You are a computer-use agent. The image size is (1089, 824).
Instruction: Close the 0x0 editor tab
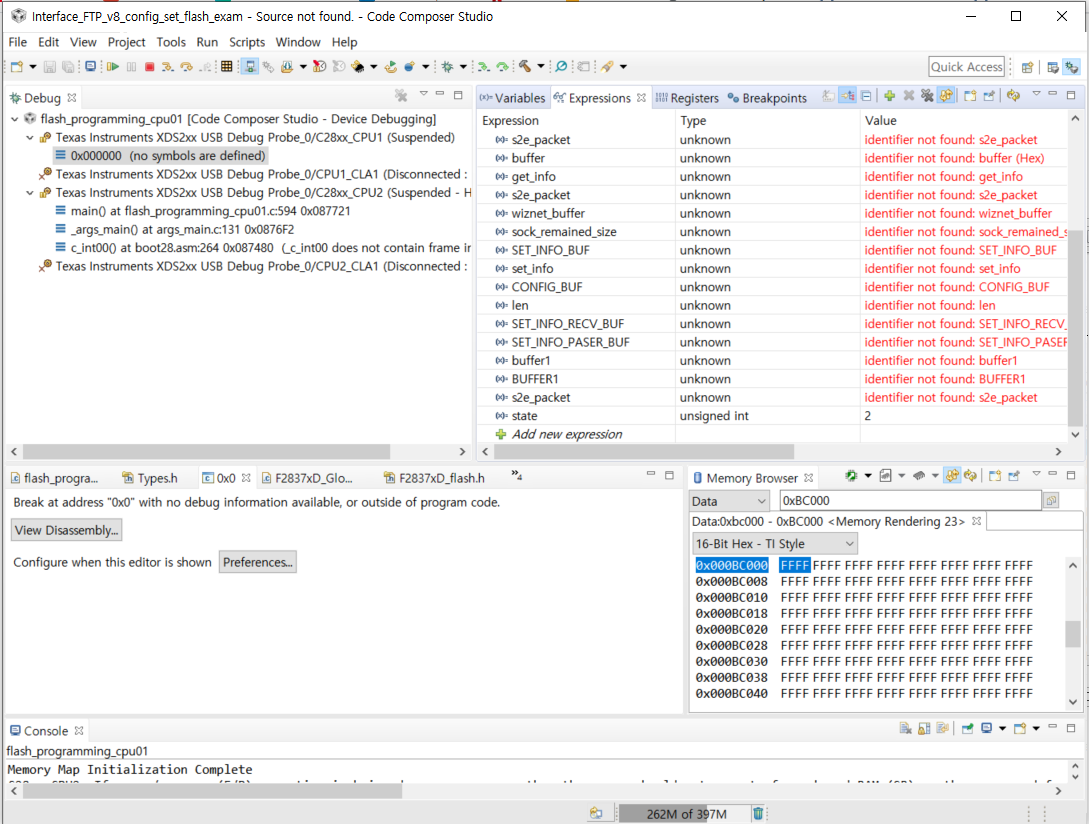[246, 478]
